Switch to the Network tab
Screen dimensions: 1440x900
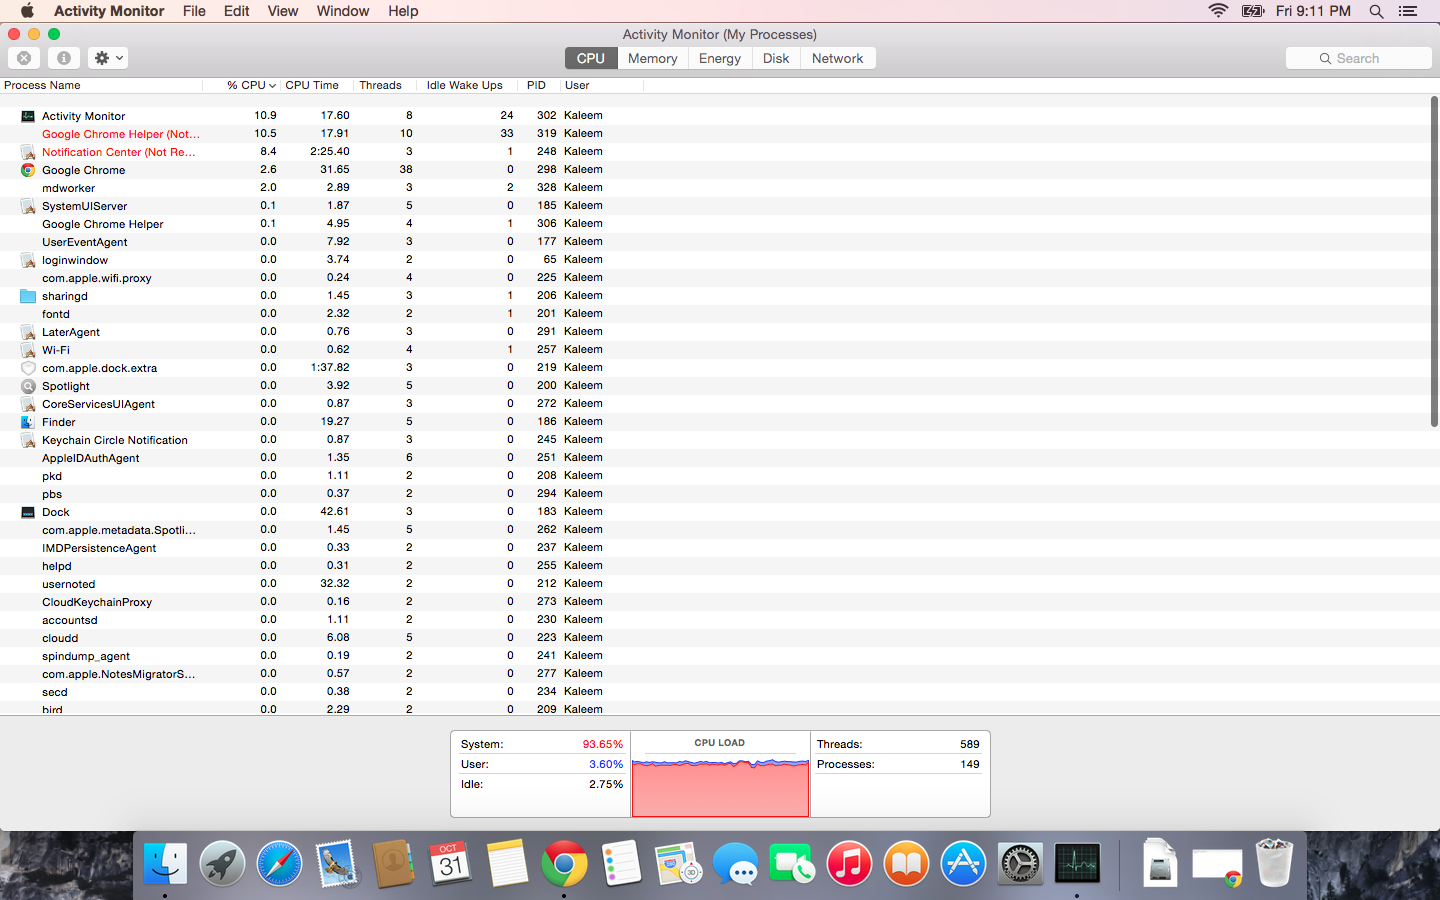(x=838, y=58)
